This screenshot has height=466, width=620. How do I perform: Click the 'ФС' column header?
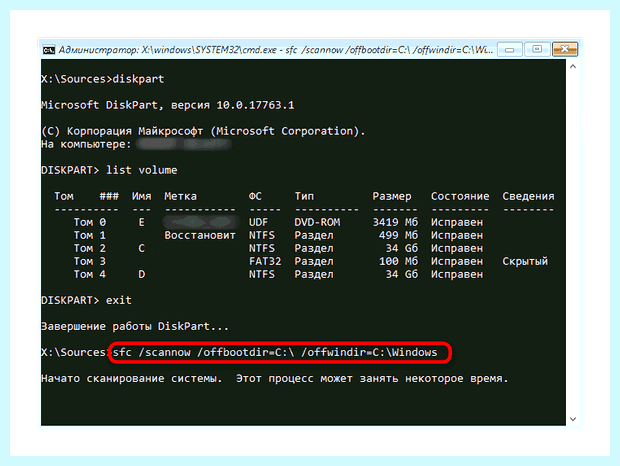click(255, 196)
